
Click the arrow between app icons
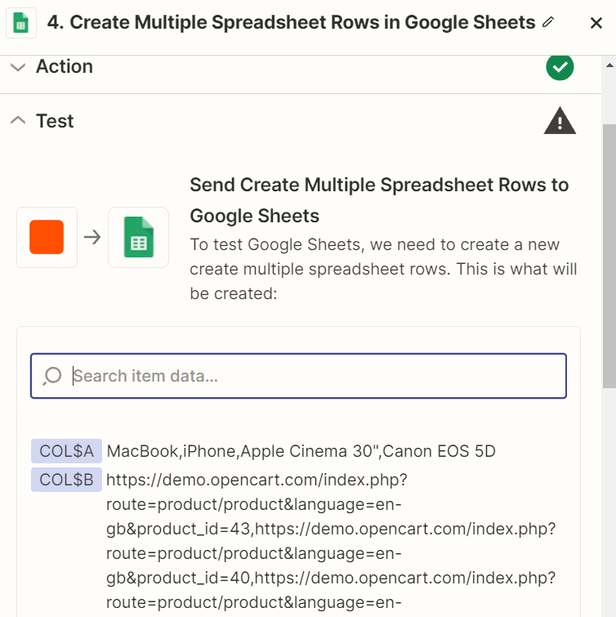[x=92, y=237]
